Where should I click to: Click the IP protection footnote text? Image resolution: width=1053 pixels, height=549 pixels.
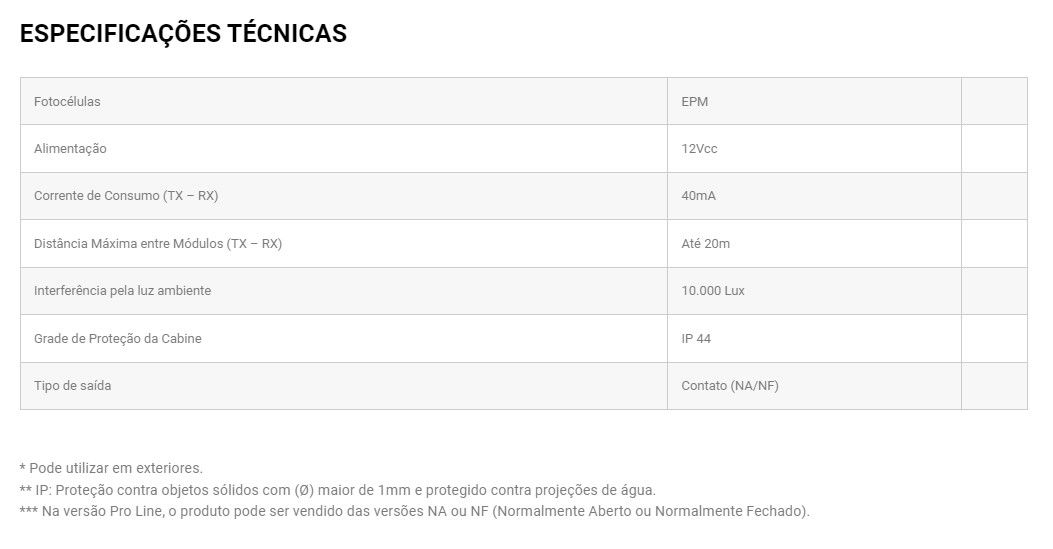(338, 490)
